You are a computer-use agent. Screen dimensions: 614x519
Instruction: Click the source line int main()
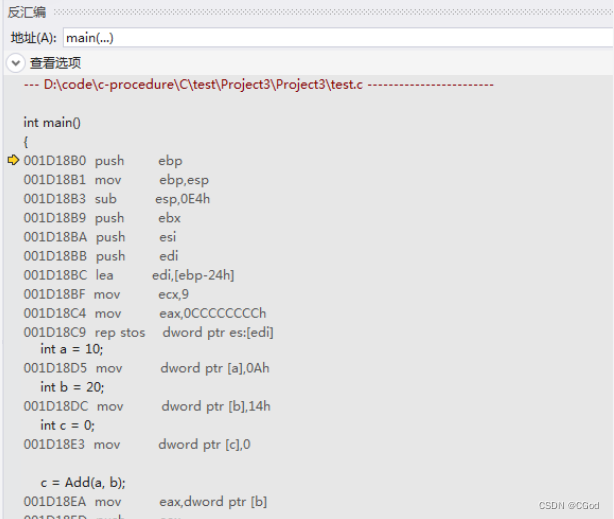pyautogui.click(x=52, y=123)
